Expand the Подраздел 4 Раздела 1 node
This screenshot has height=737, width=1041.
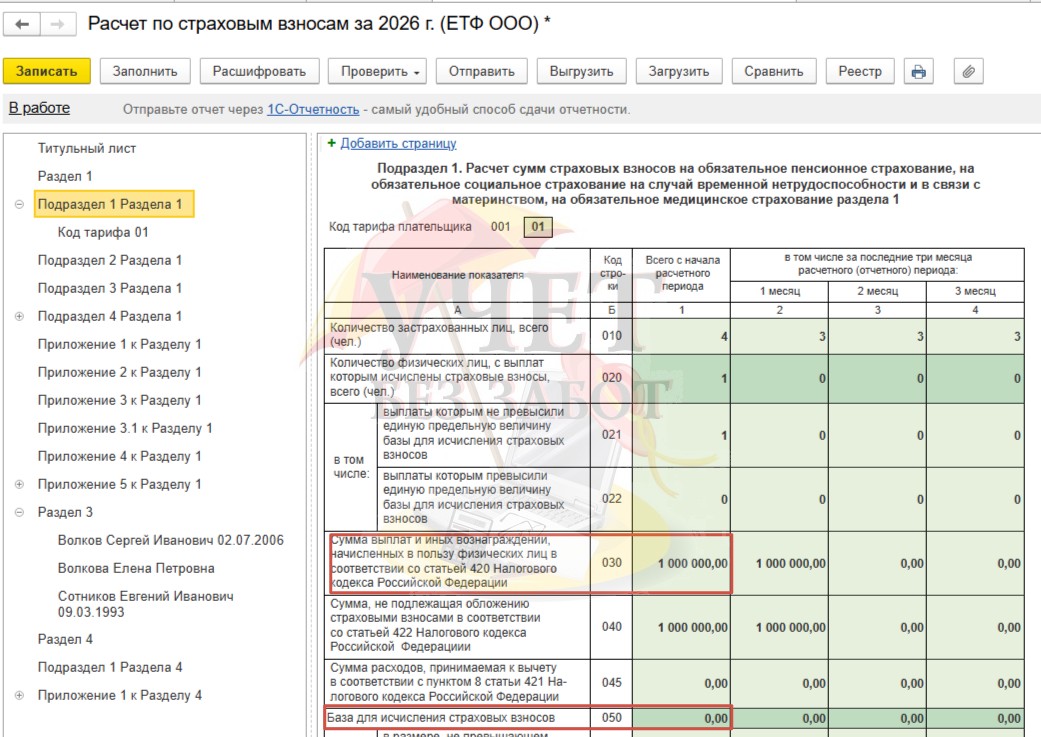tap(19, 317)
